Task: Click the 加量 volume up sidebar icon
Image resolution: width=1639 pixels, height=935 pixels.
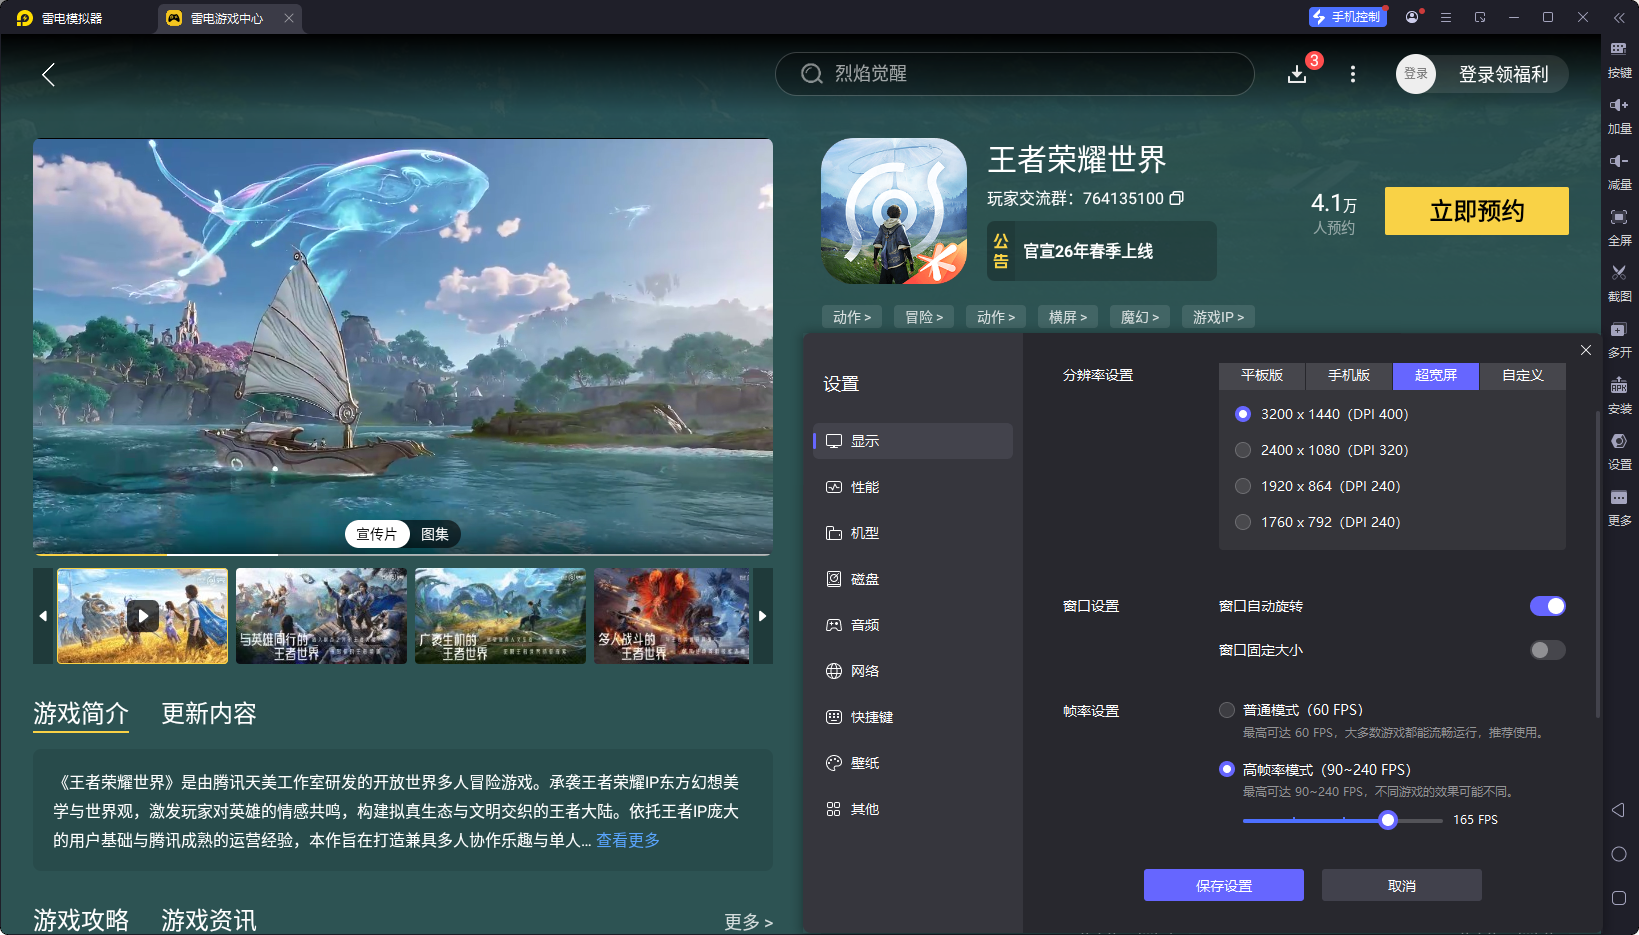Action: coord(1620,115)
